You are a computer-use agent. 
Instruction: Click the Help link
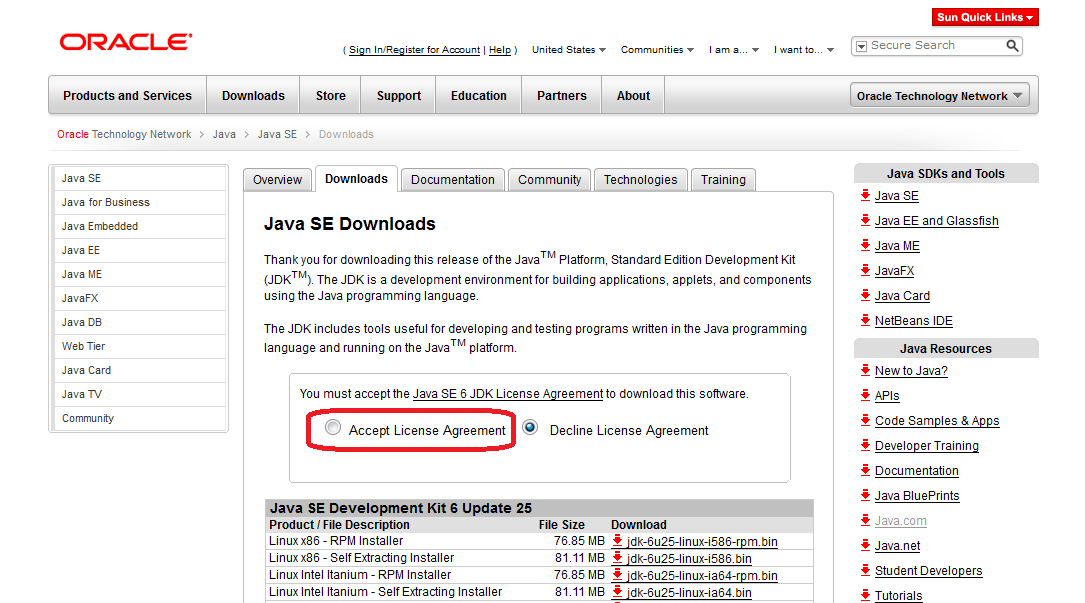(500, 50)
